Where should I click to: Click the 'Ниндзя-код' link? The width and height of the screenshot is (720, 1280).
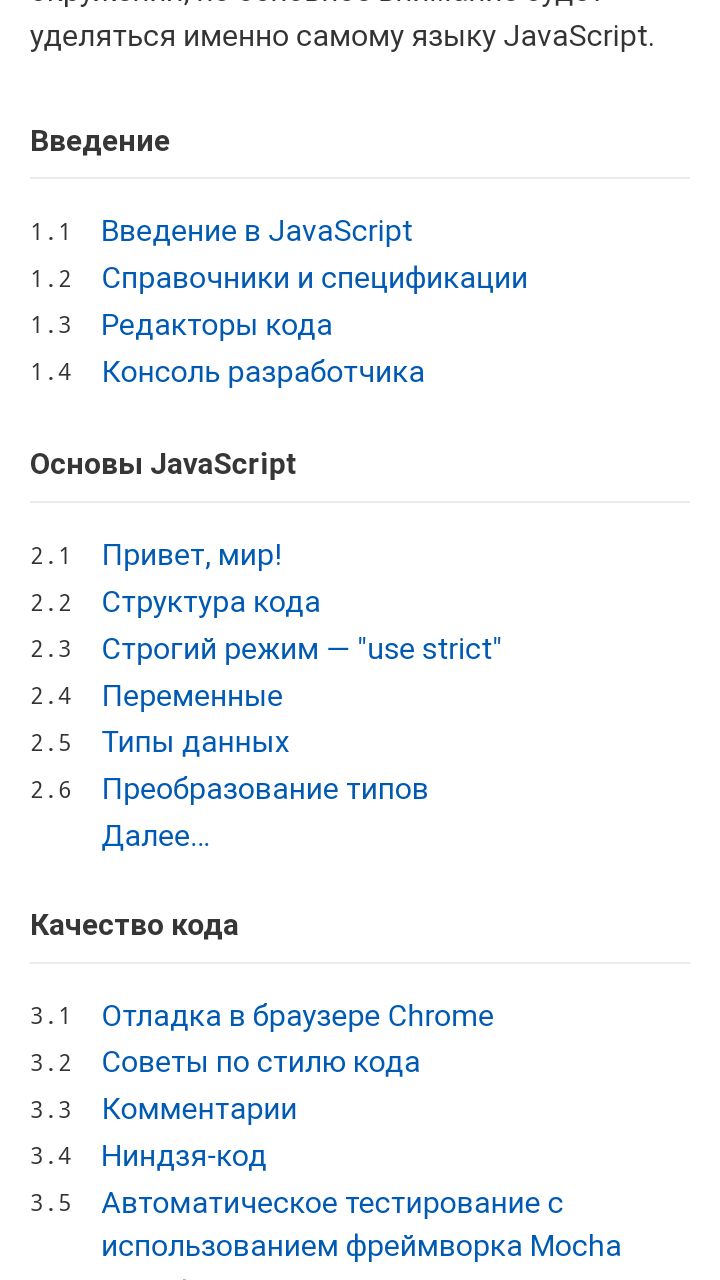tap(184, 1156)
